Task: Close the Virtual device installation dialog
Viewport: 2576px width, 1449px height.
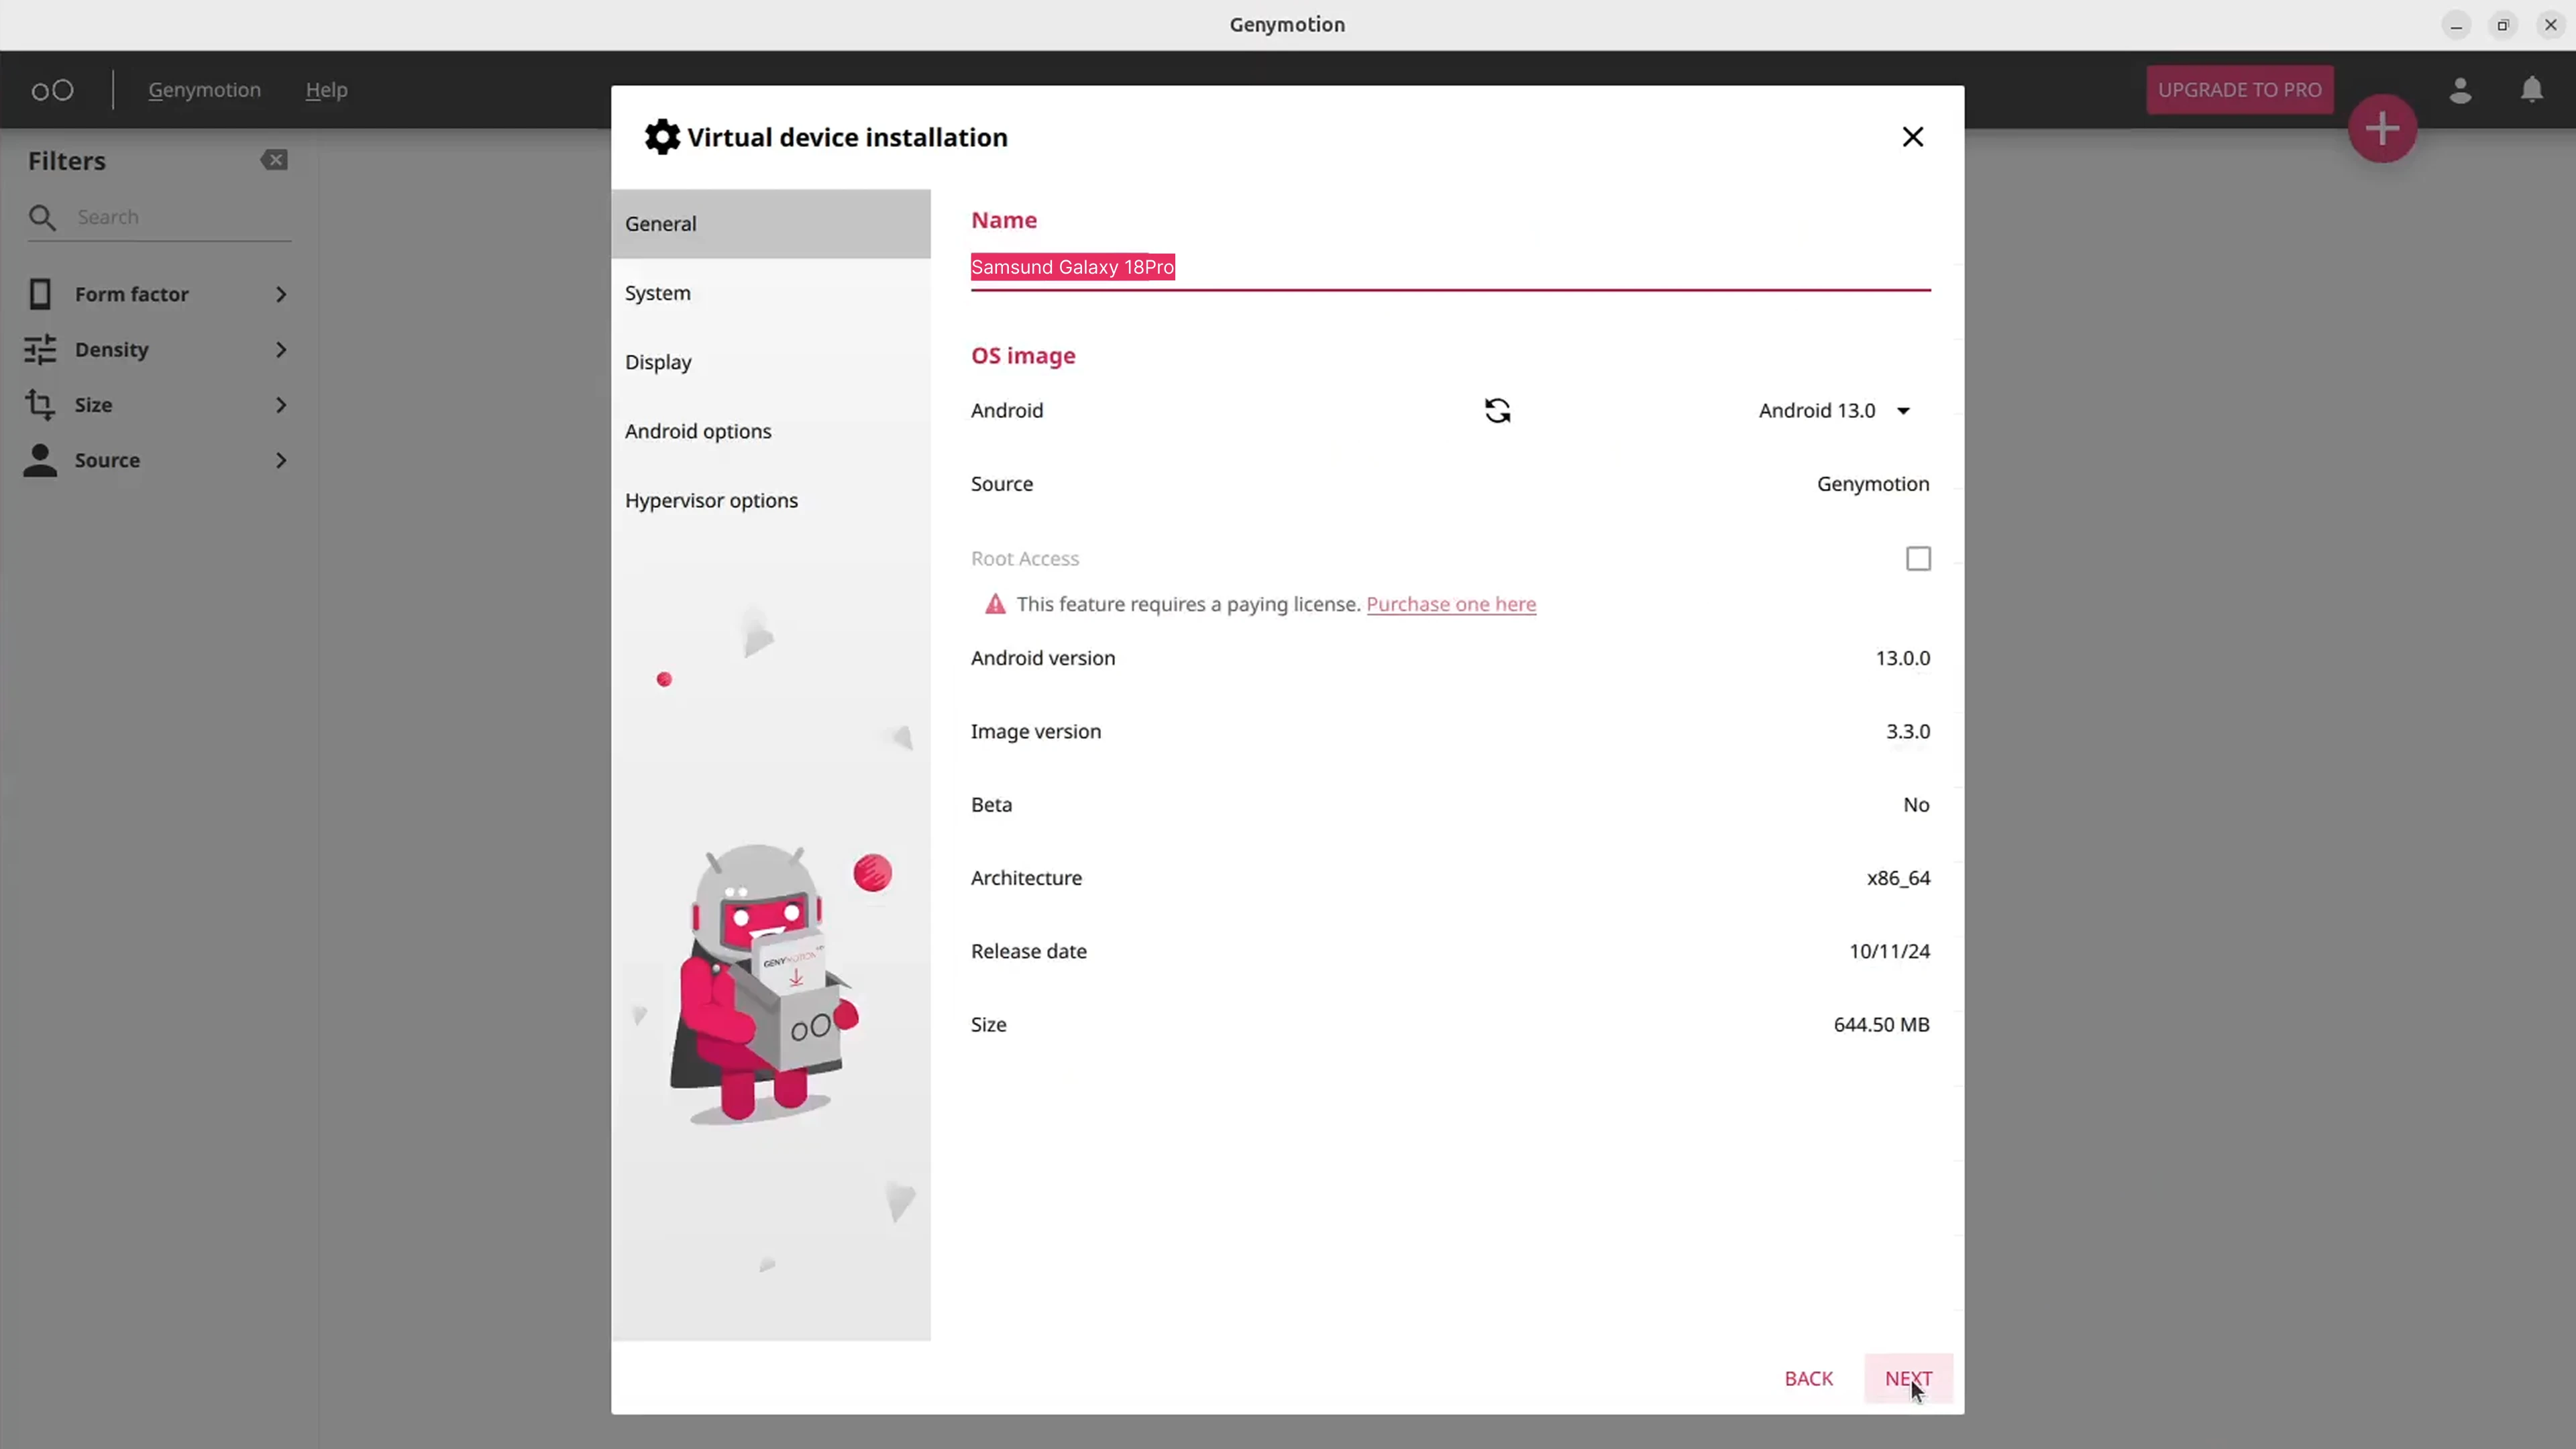Action: [1912, 137]
